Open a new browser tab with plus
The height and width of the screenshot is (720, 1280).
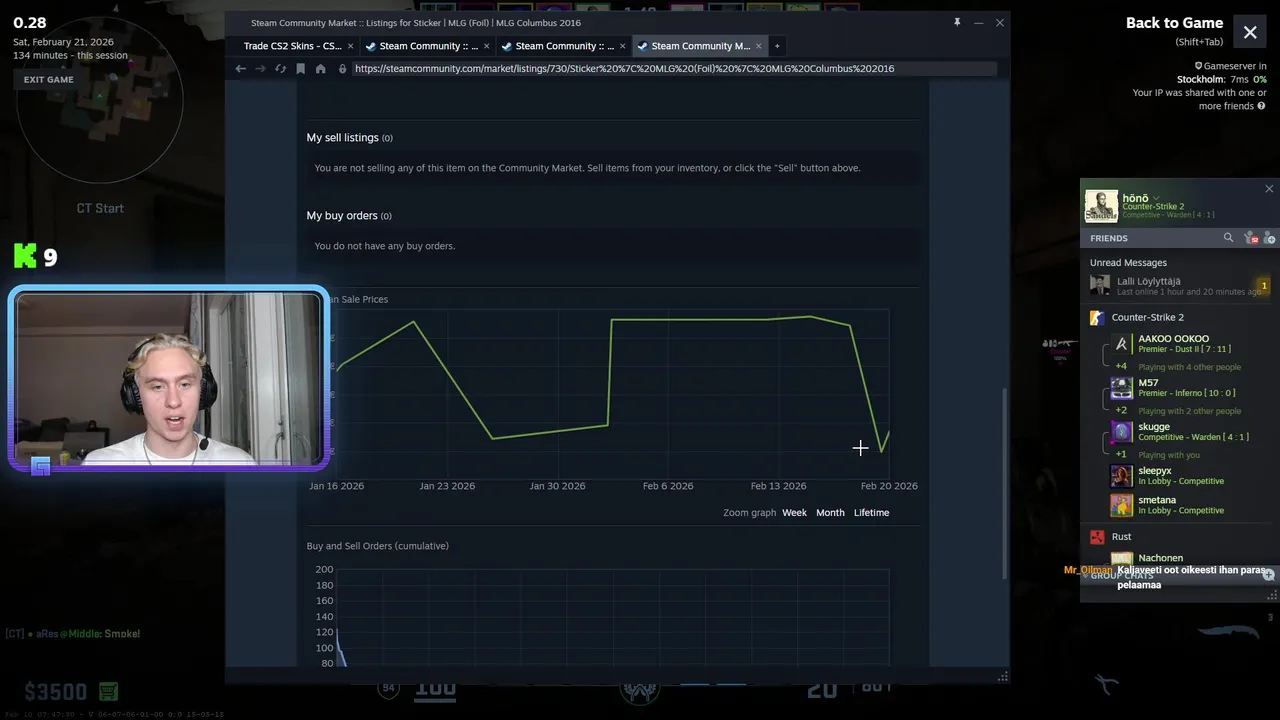pyautogui.click(x=777, y=46)
